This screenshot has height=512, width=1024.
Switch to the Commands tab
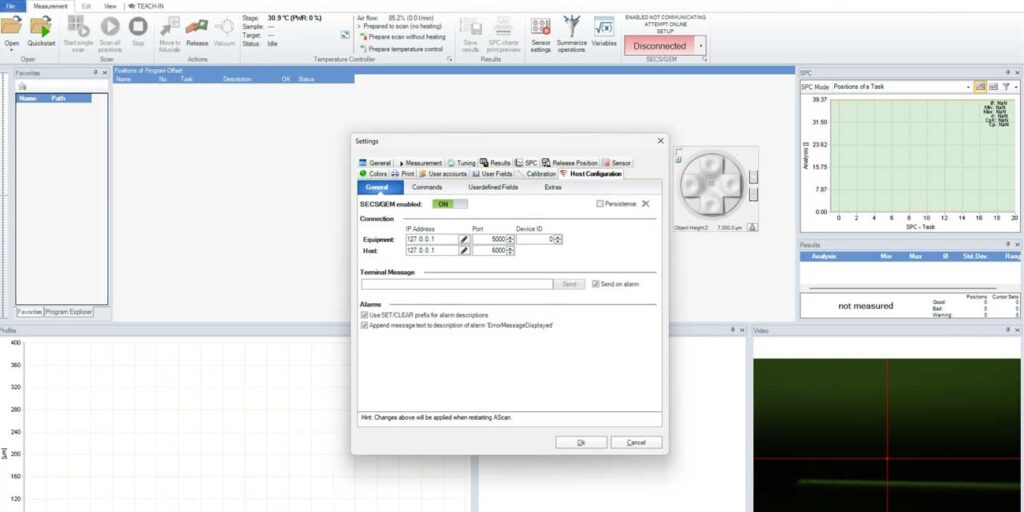click(x=427, y=187)
